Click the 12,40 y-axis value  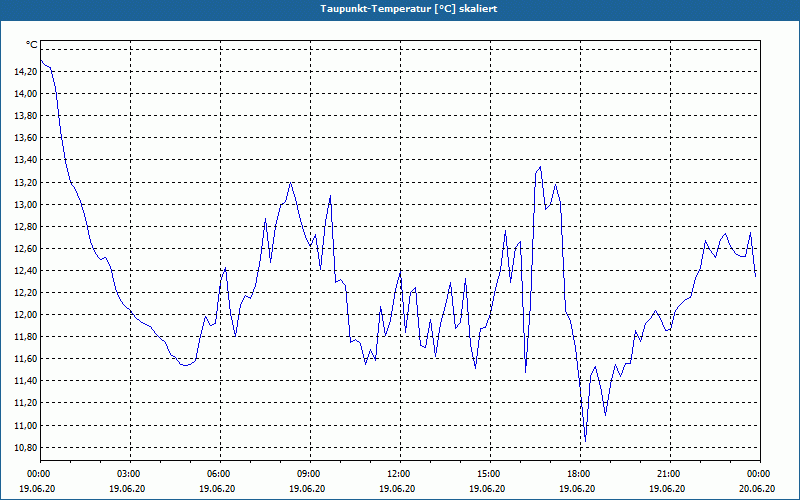click(x=26, y=270)
